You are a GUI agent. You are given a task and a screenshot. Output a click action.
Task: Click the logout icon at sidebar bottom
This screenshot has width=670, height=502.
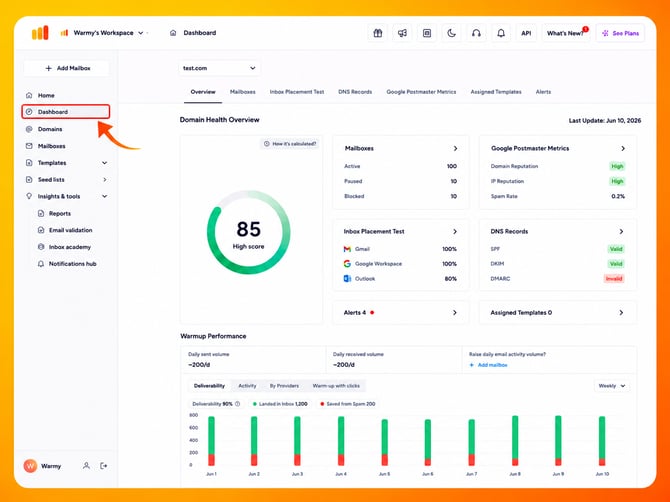tap(104, 466)
